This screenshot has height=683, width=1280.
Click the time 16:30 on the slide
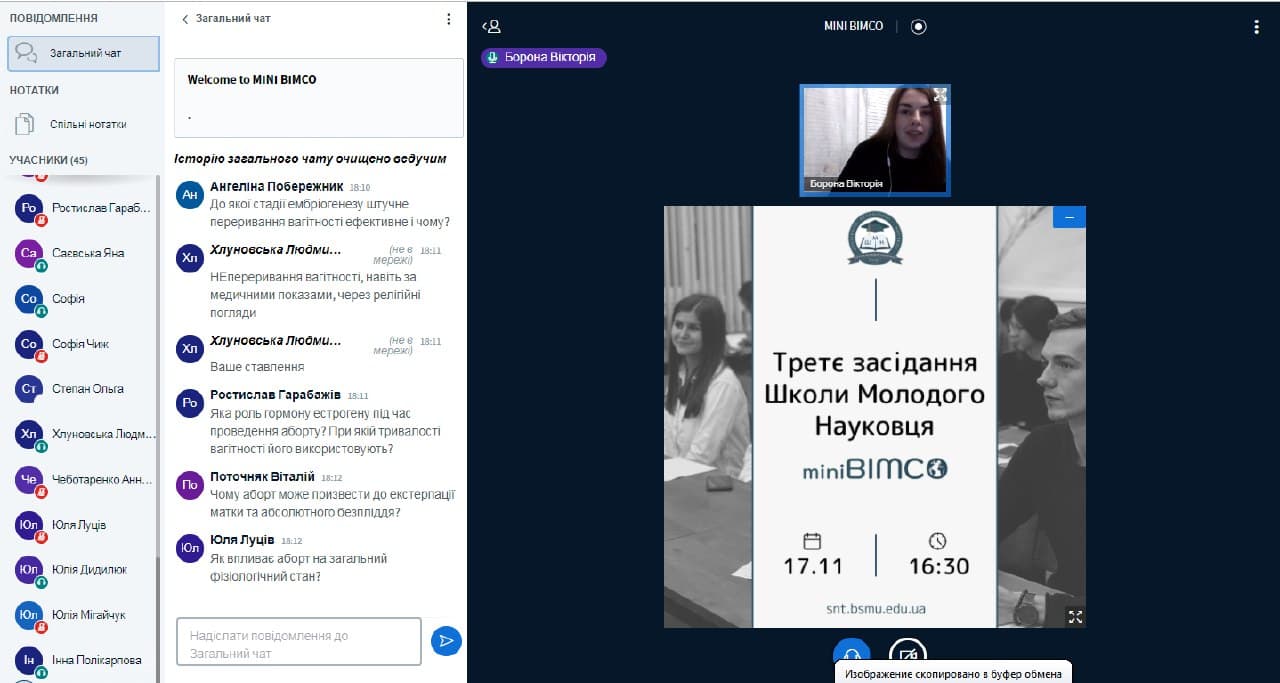coord(939,566)
